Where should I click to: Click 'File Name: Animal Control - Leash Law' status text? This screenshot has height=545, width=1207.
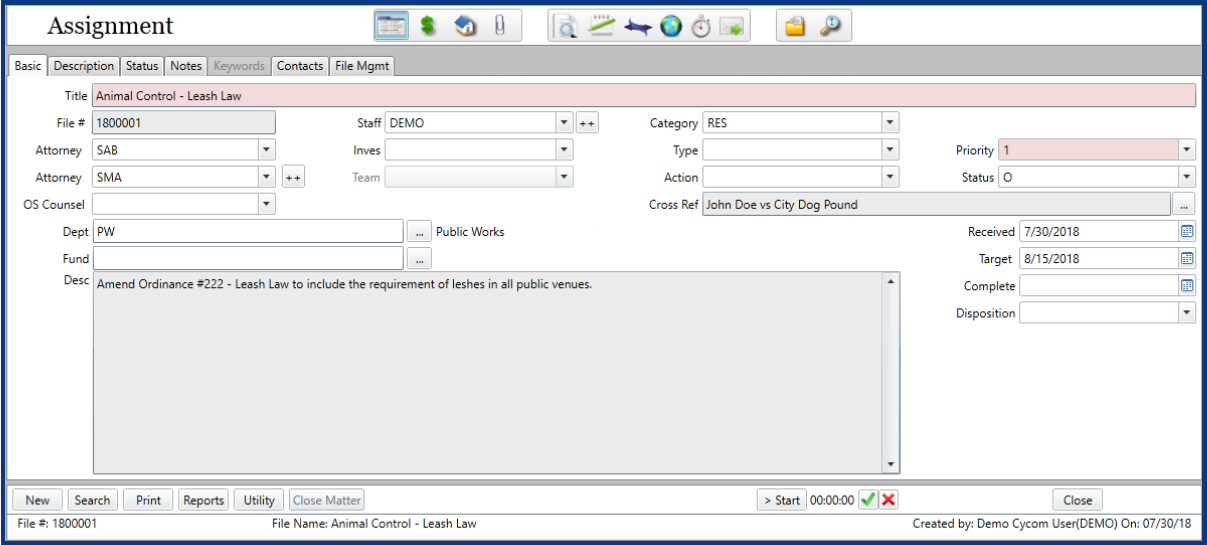coord(374,523)
